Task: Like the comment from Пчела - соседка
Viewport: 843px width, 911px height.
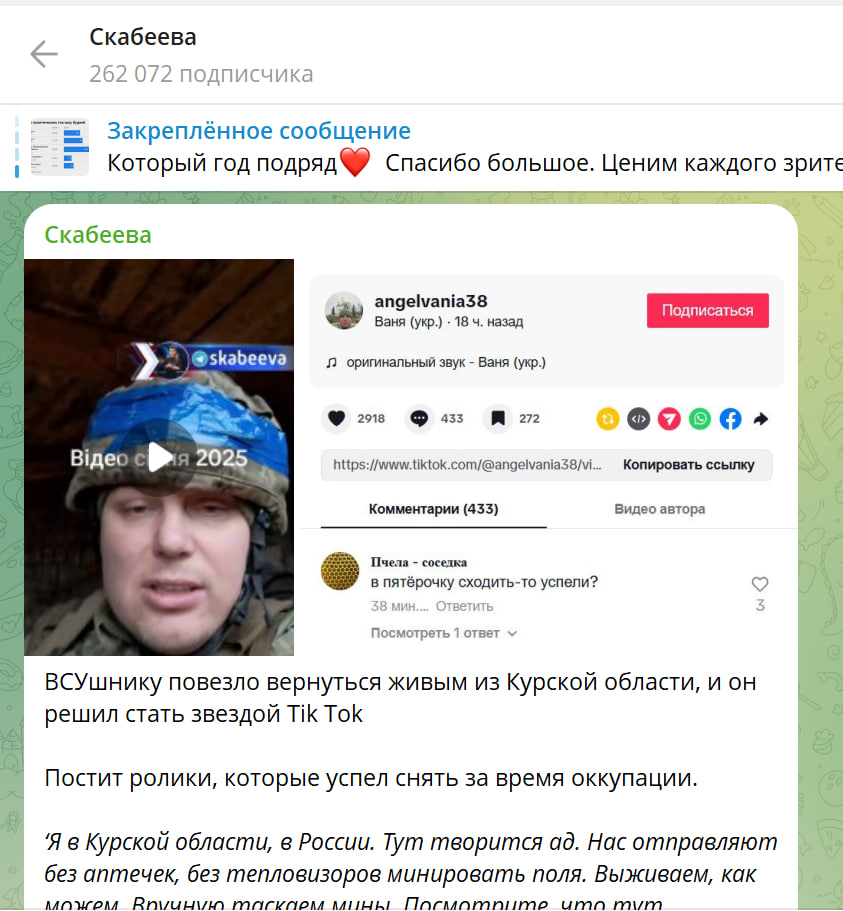Action: (760, 584)
